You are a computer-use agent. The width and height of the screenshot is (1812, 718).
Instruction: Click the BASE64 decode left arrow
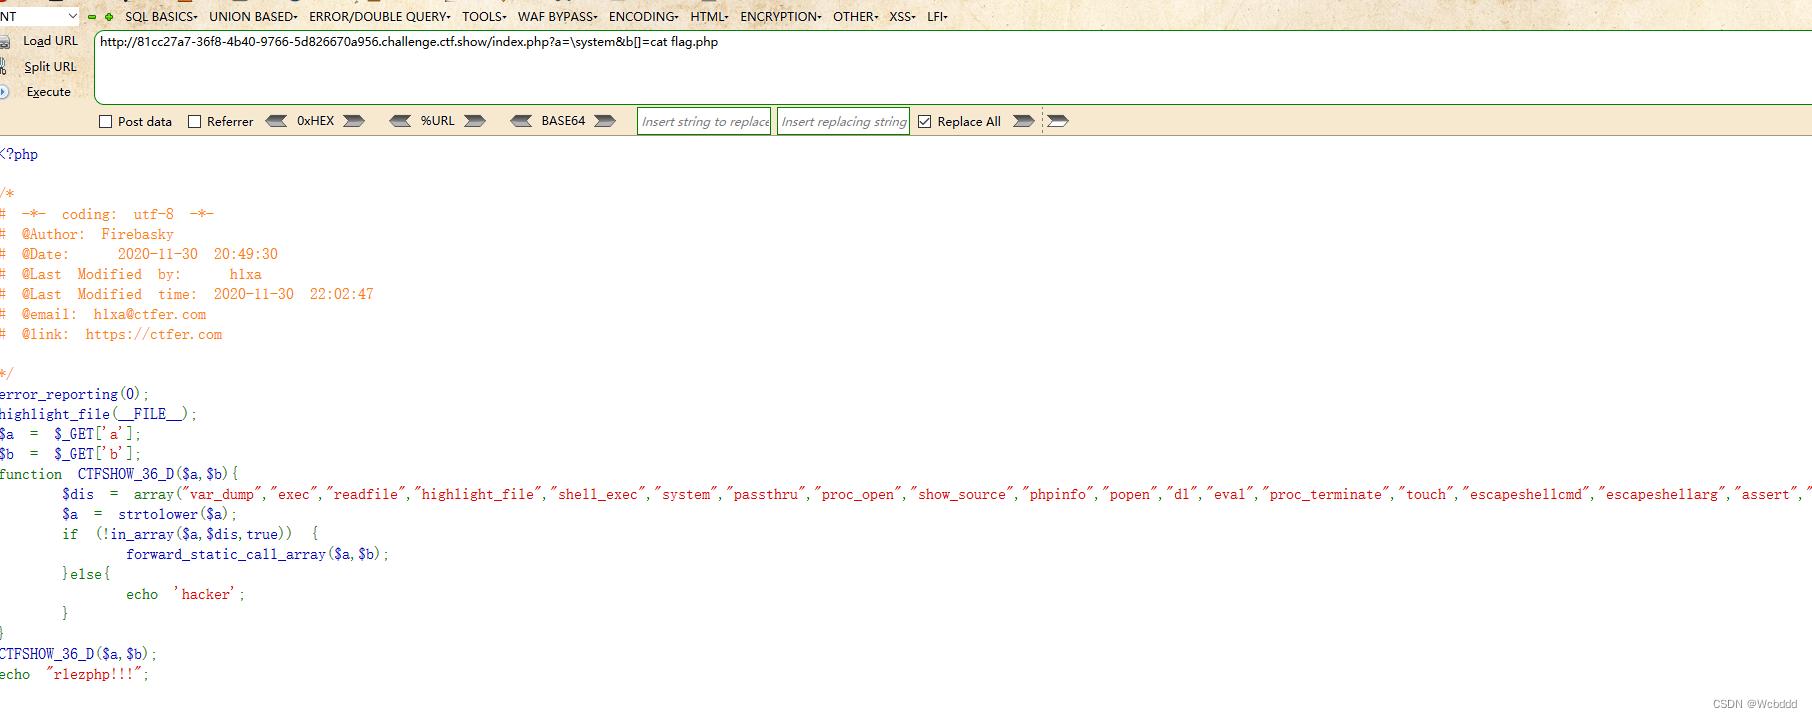pos(521,121)
